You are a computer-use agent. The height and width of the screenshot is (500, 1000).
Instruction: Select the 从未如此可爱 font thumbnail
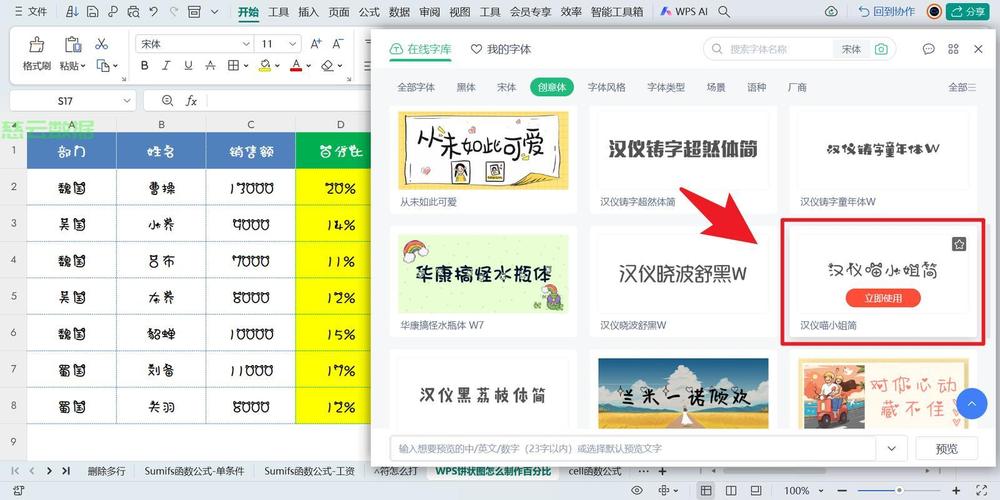pos(483,151)
